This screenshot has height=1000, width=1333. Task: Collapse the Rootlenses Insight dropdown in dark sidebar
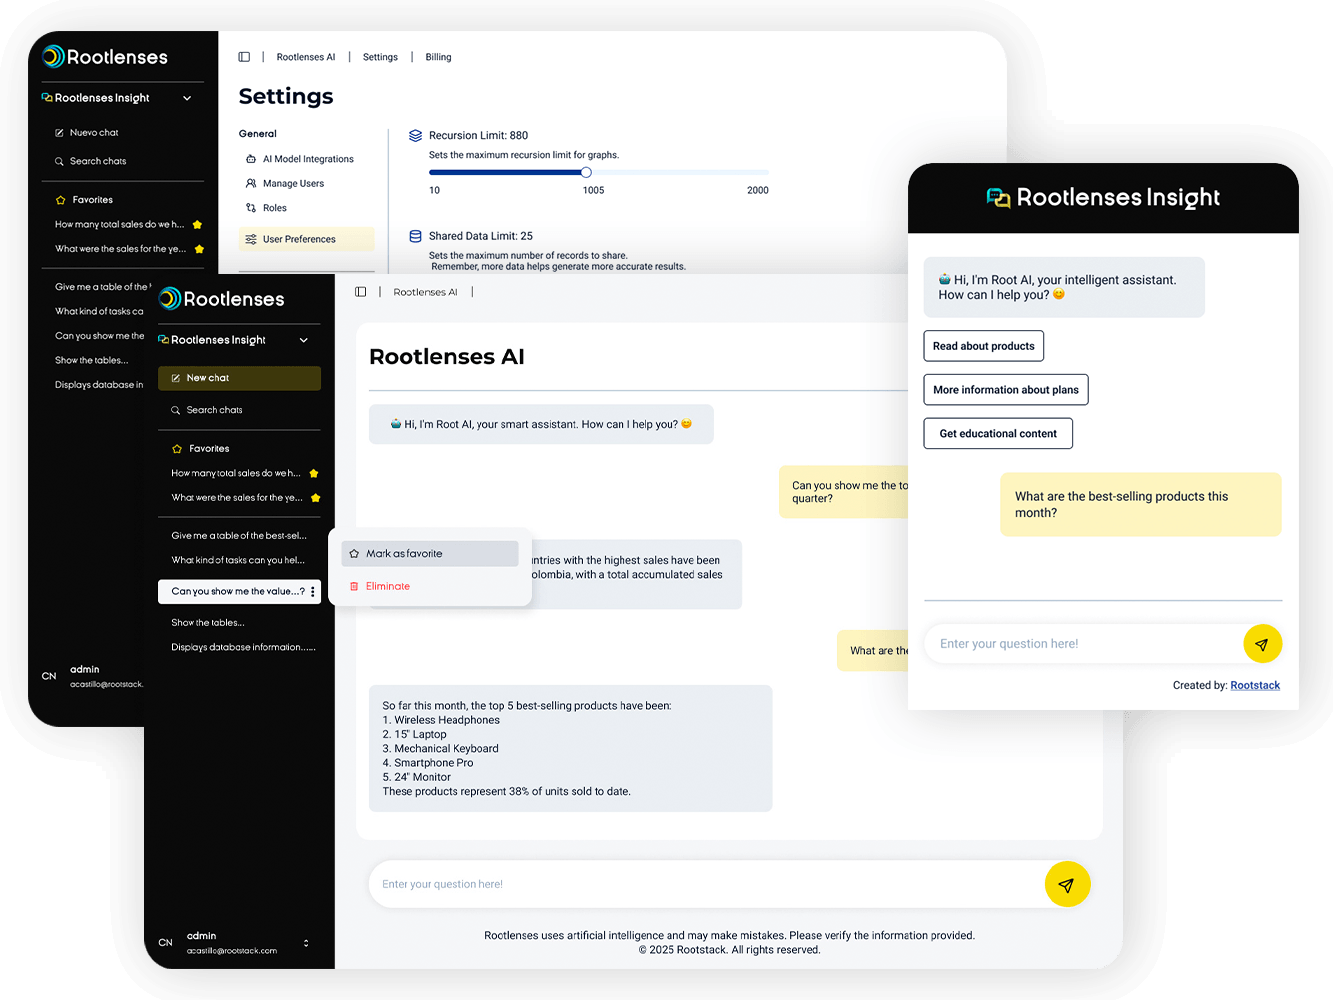[x=304, y=340]
